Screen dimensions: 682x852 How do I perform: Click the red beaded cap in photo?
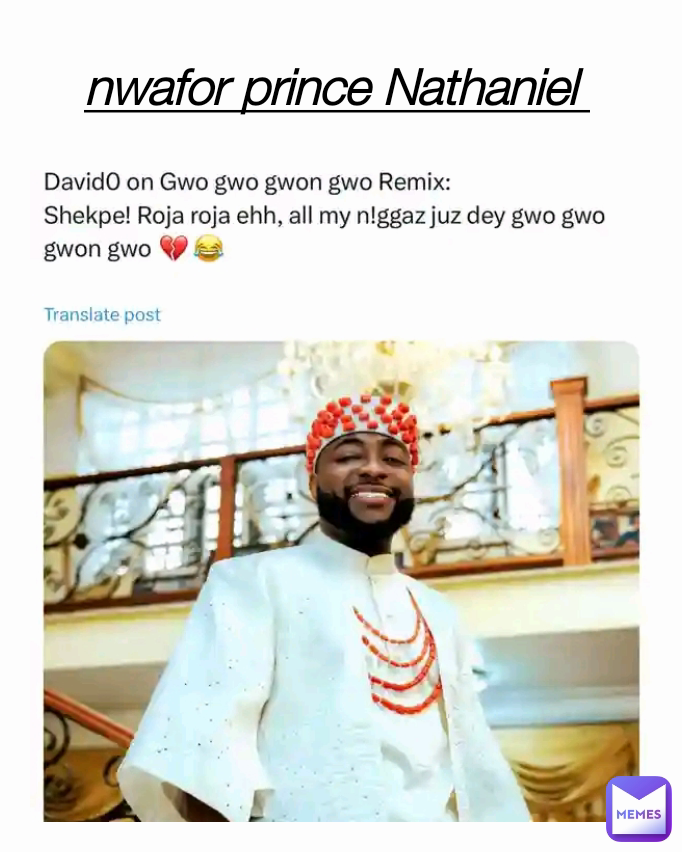pos(362,430)
